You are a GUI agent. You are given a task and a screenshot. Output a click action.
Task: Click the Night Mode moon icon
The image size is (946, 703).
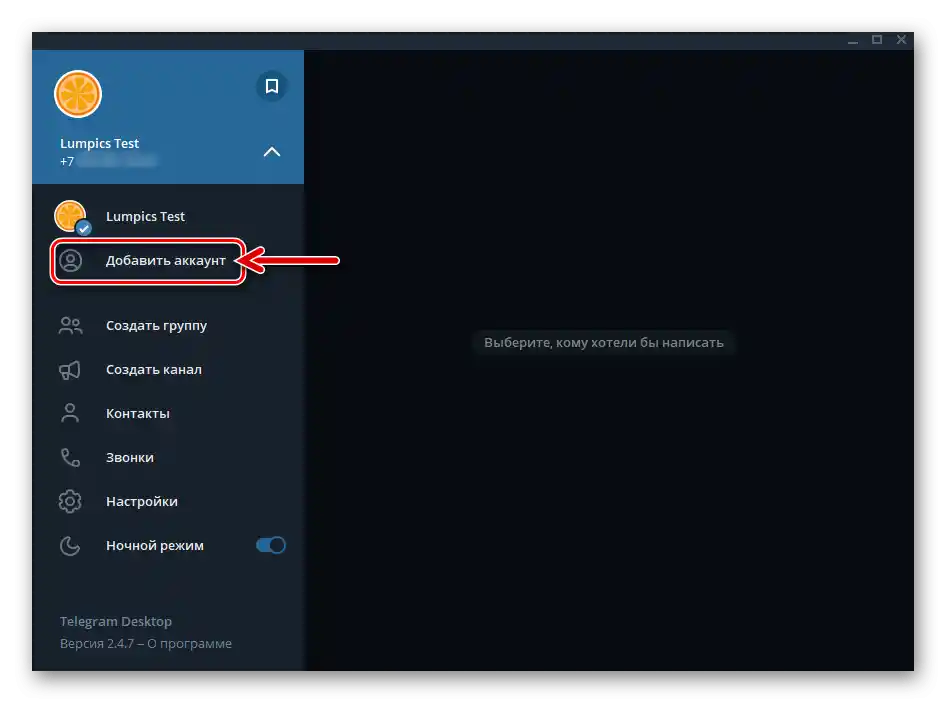click(x=69, y=545)
